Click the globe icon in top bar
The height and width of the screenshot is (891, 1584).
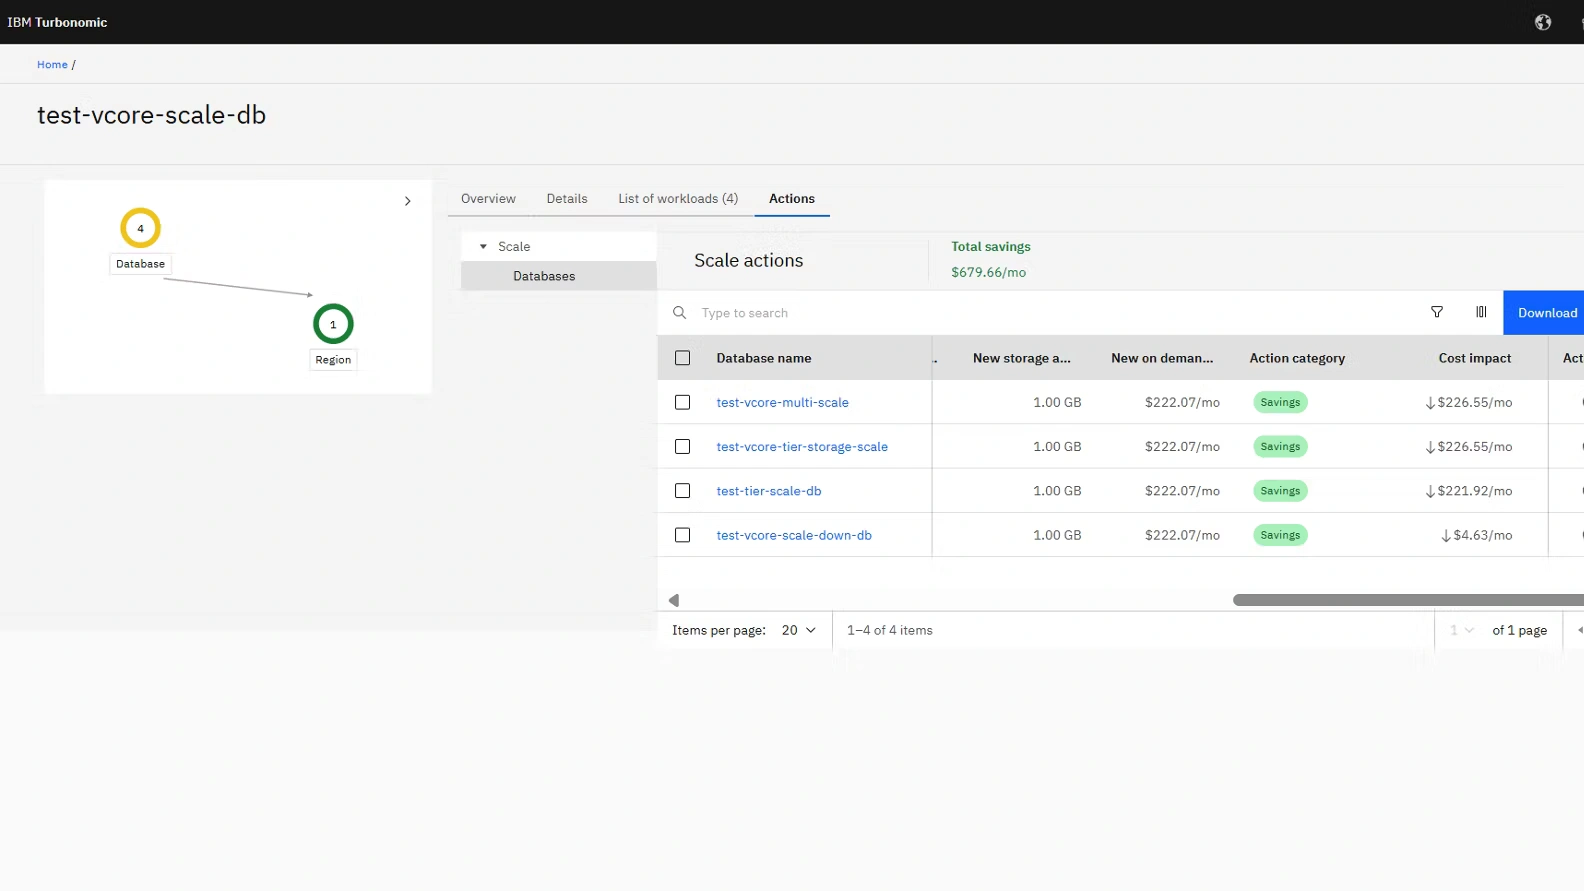point(1542,22)
